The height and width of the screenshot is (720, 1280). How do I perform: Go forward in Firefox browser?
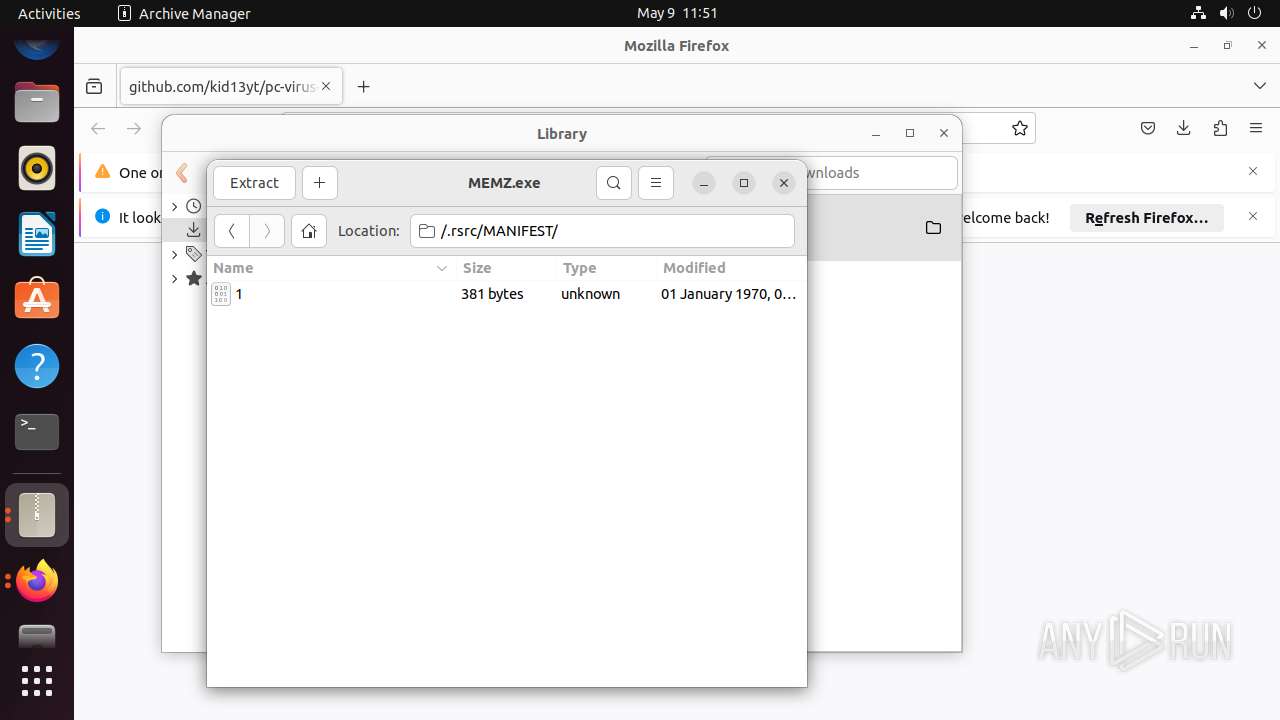(134, 128)
